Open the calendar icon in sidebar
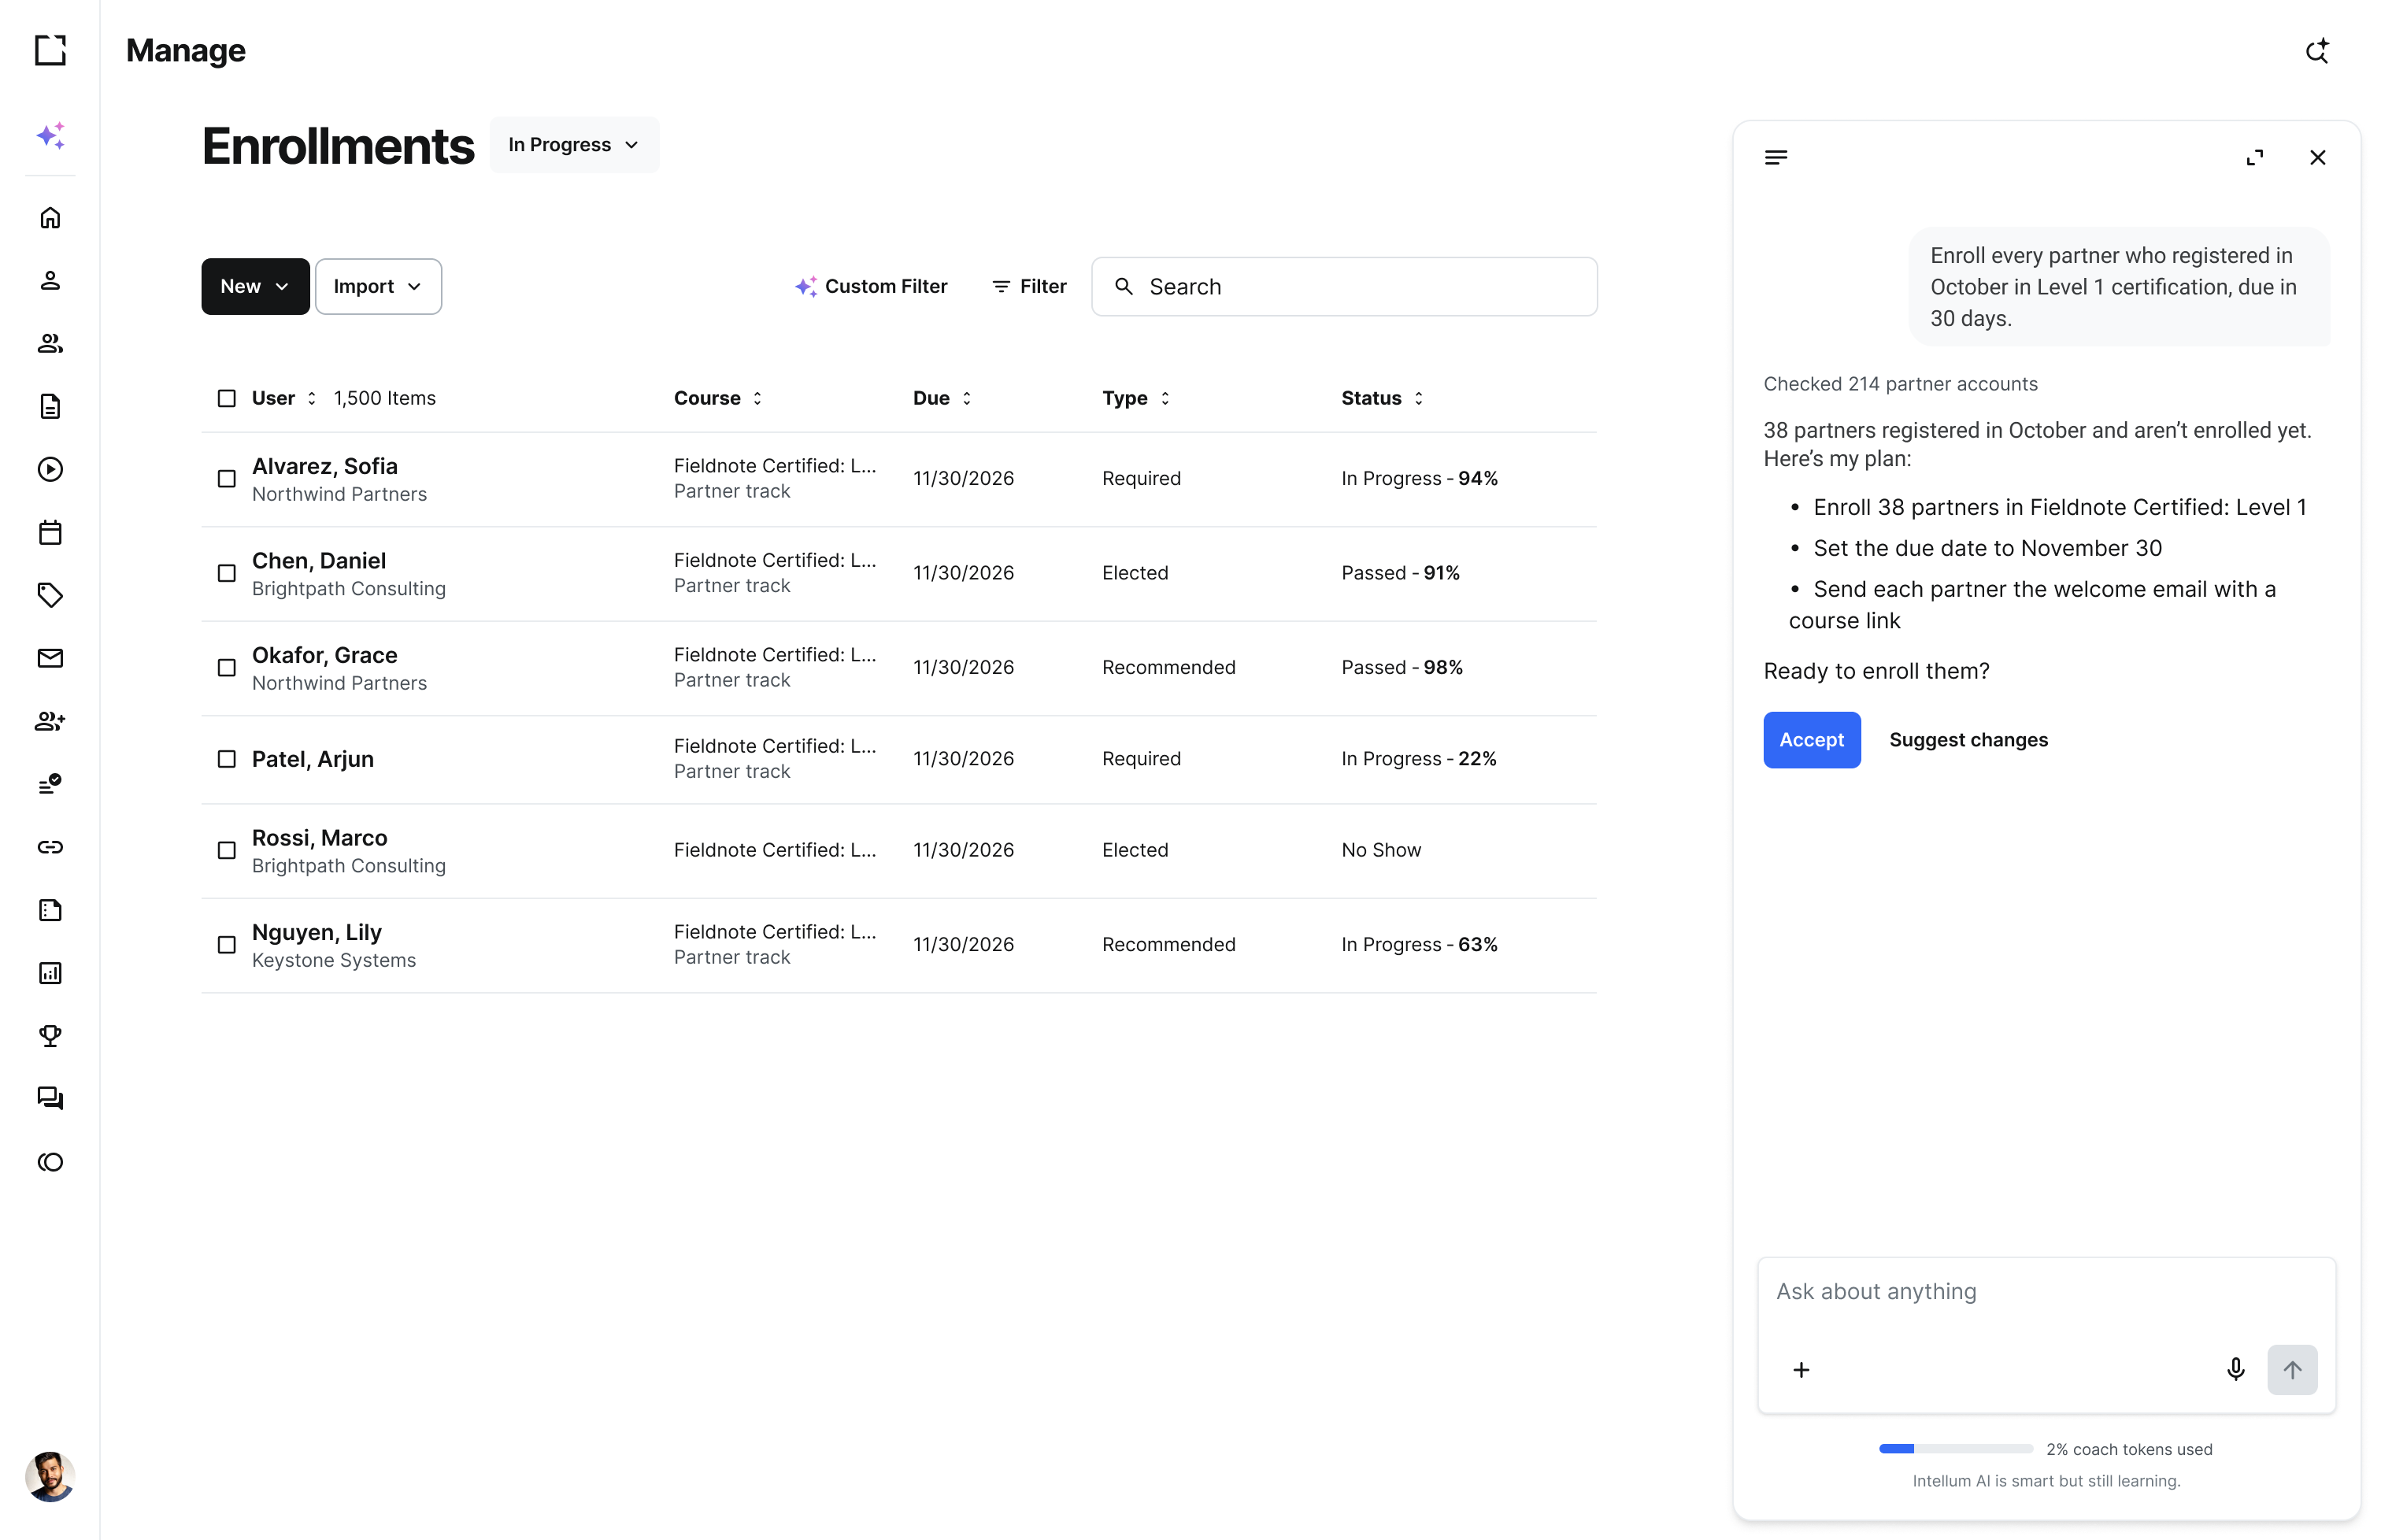The height and width of the screenshot is (1540, 2381). [50, 532]
